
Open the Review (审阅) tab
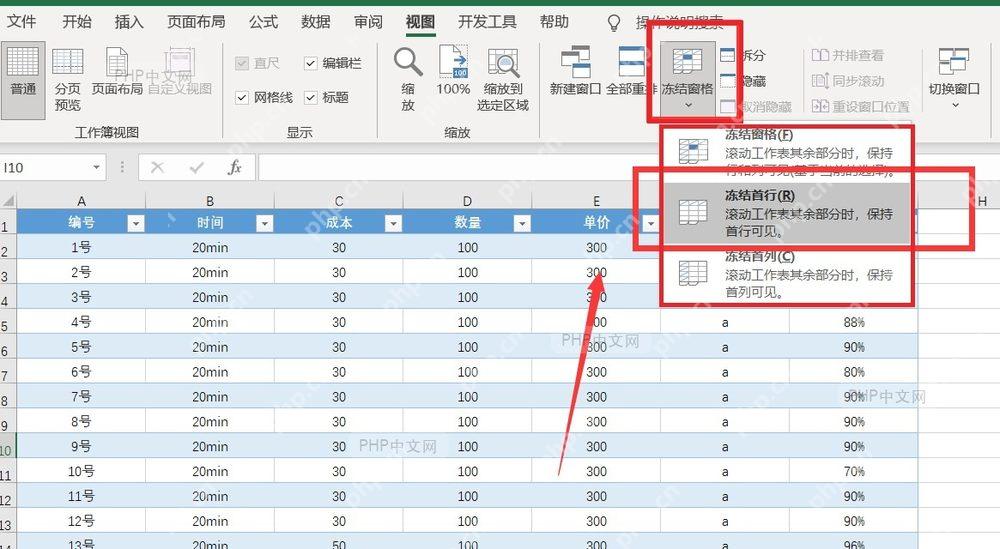(x=369, y=22)
